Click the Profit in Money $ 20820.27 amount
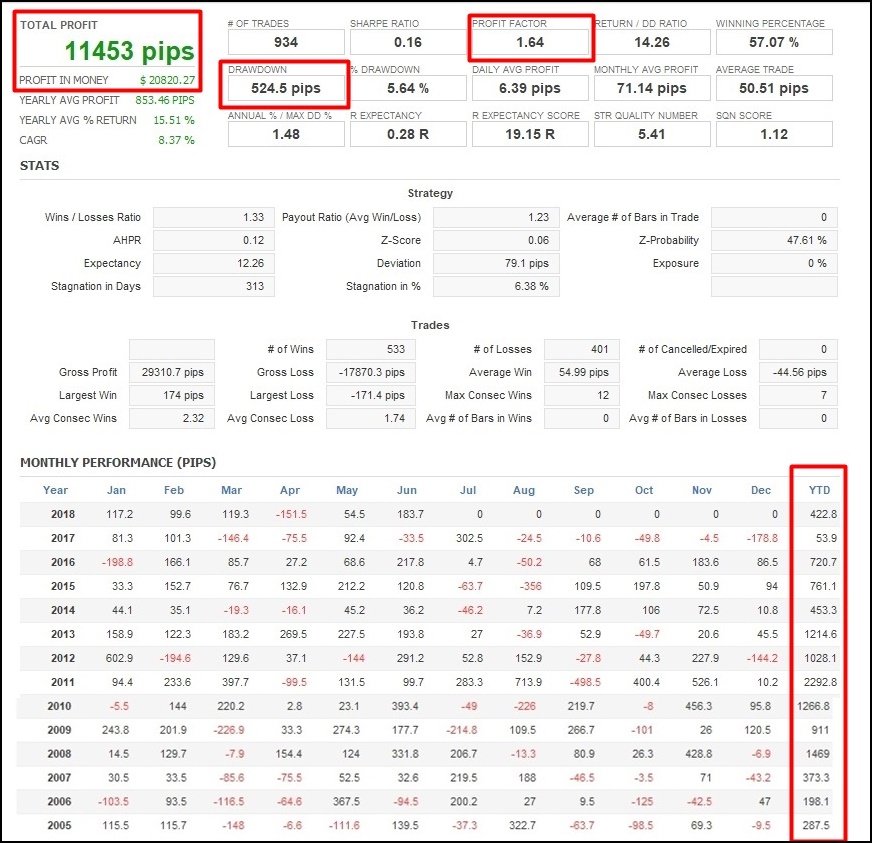The height and width of the screenshot is (843, 872). 167,80
